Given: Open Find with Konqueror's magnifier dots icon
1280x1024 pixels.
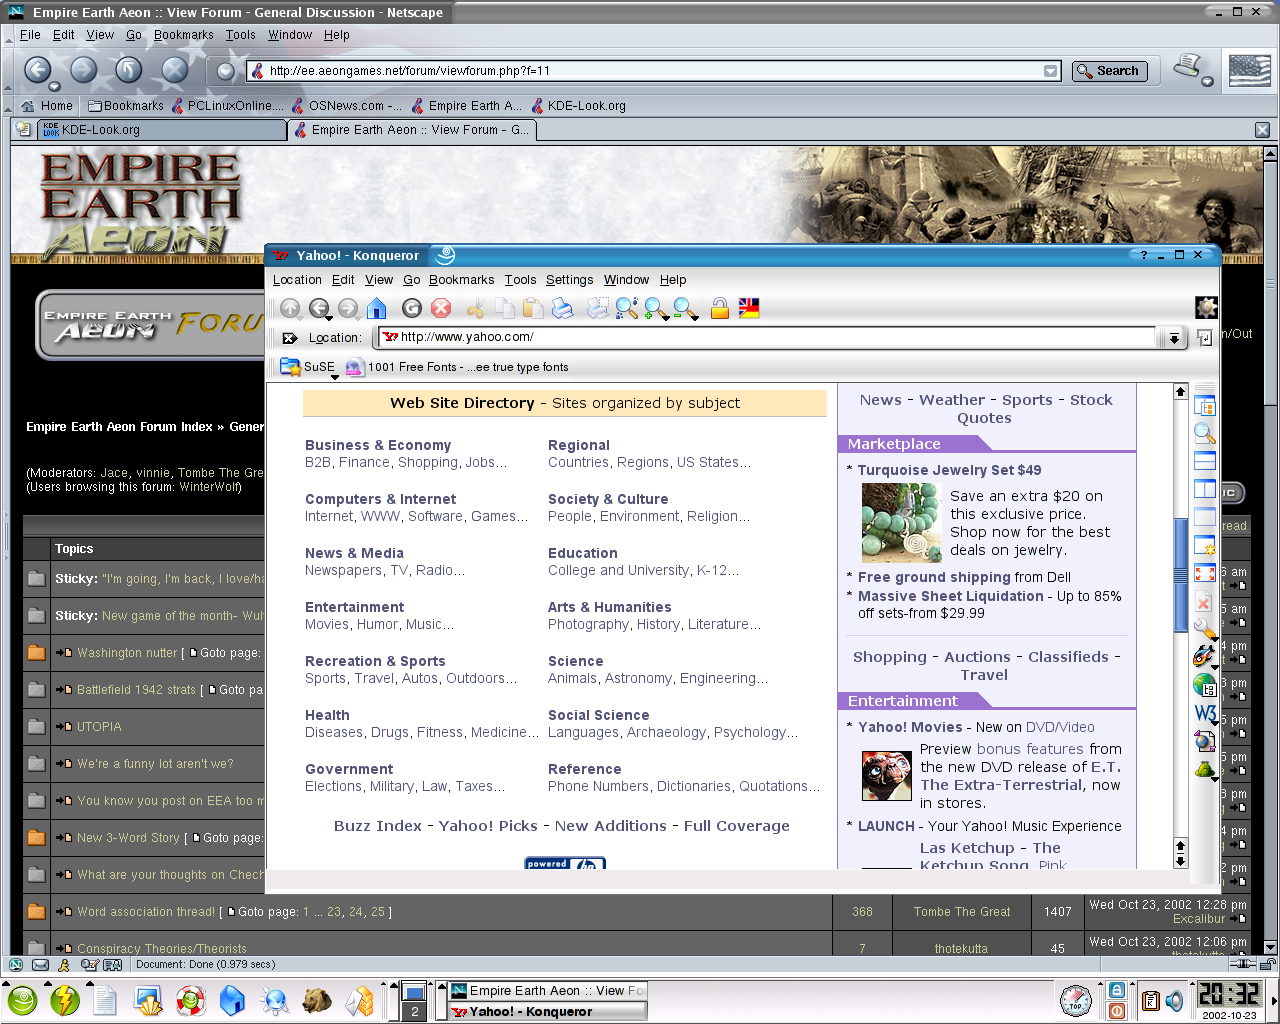Looking at the screenshot, I should (x=627, y=309).
